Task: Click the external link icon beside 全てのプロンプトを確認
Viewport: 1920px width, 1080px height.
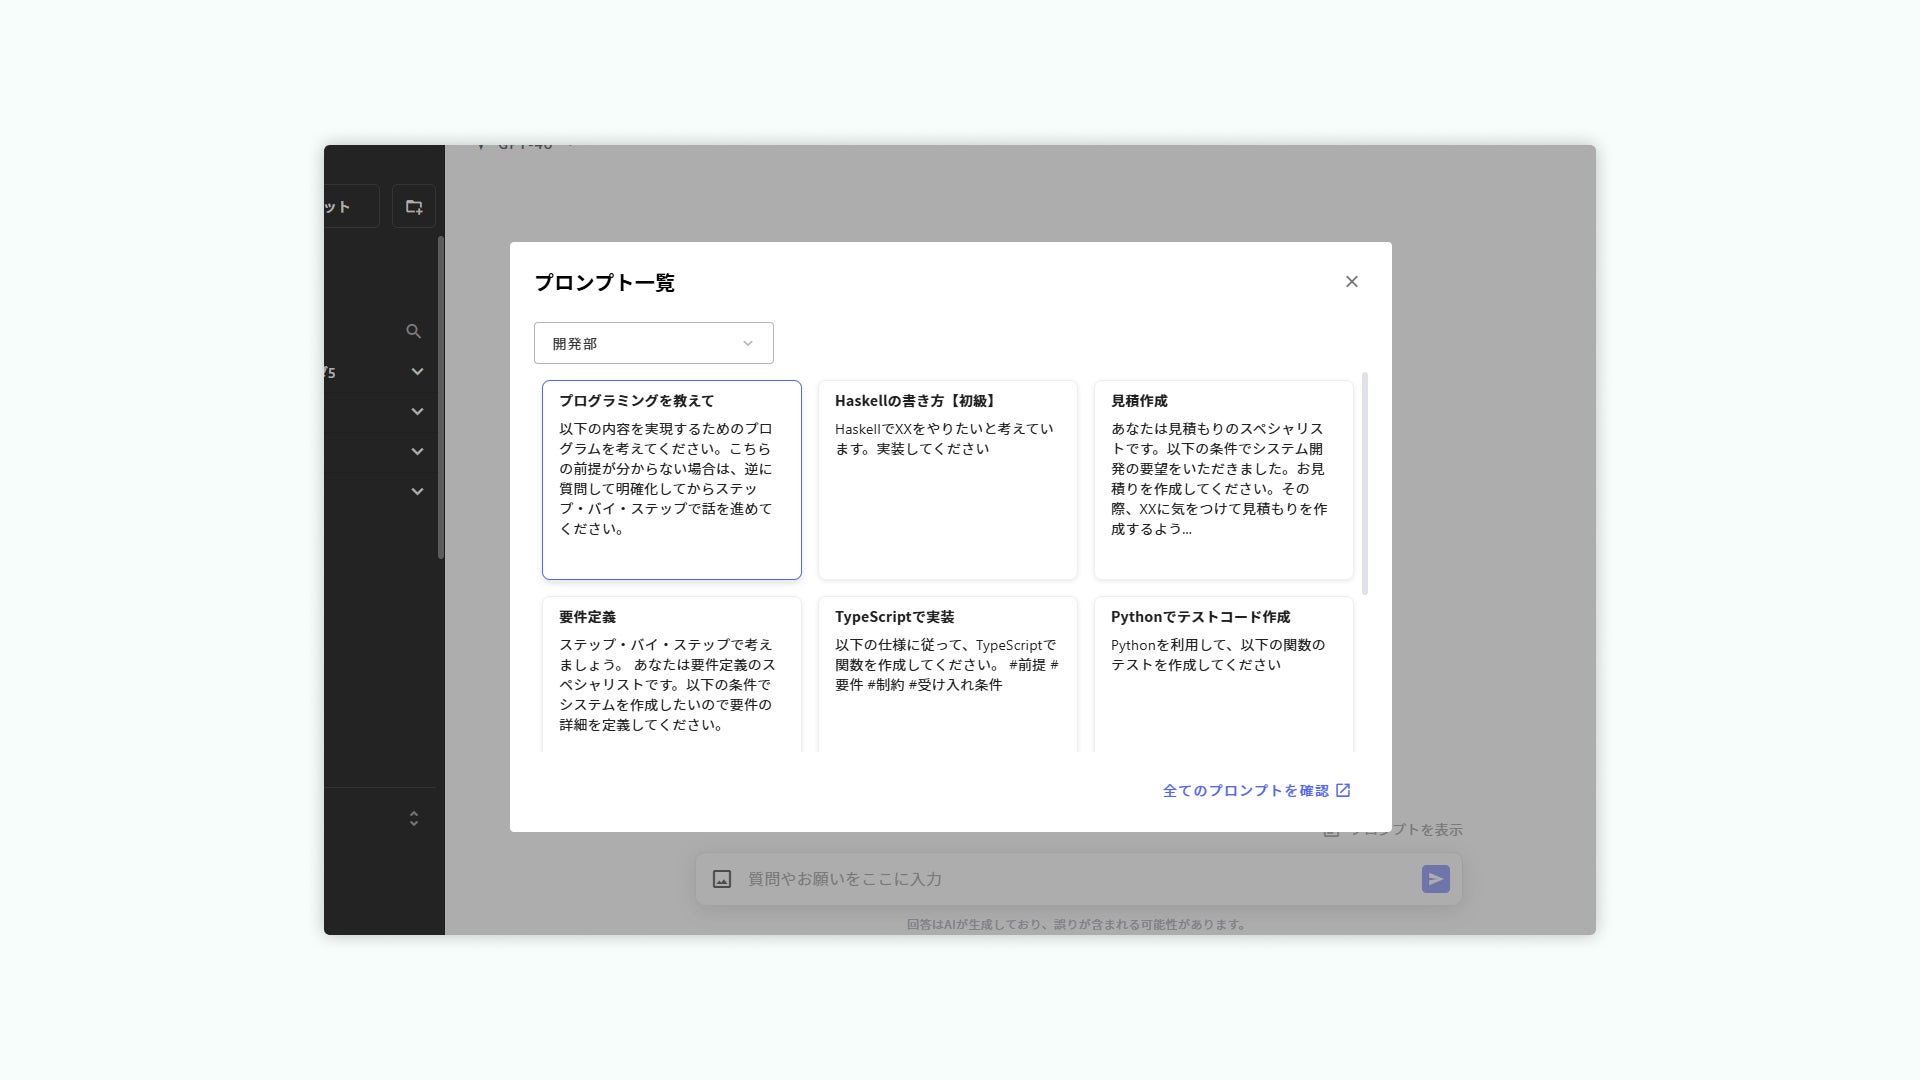Action: 1343,791
